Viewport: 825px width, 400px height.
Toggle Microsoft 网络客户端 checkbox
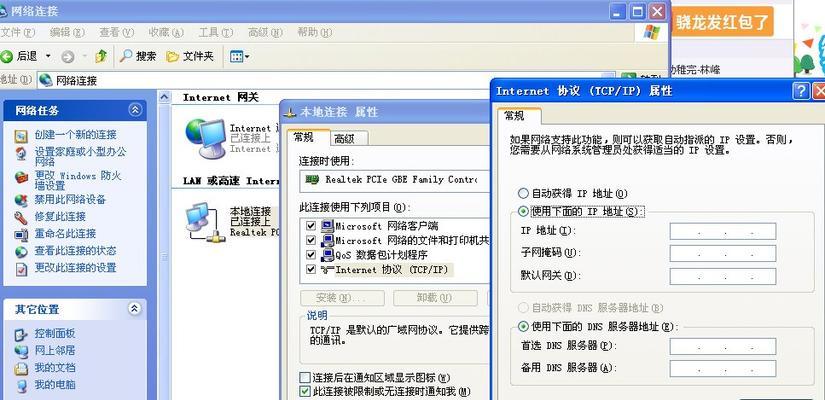pyautogui.click(x=311, y=226)
